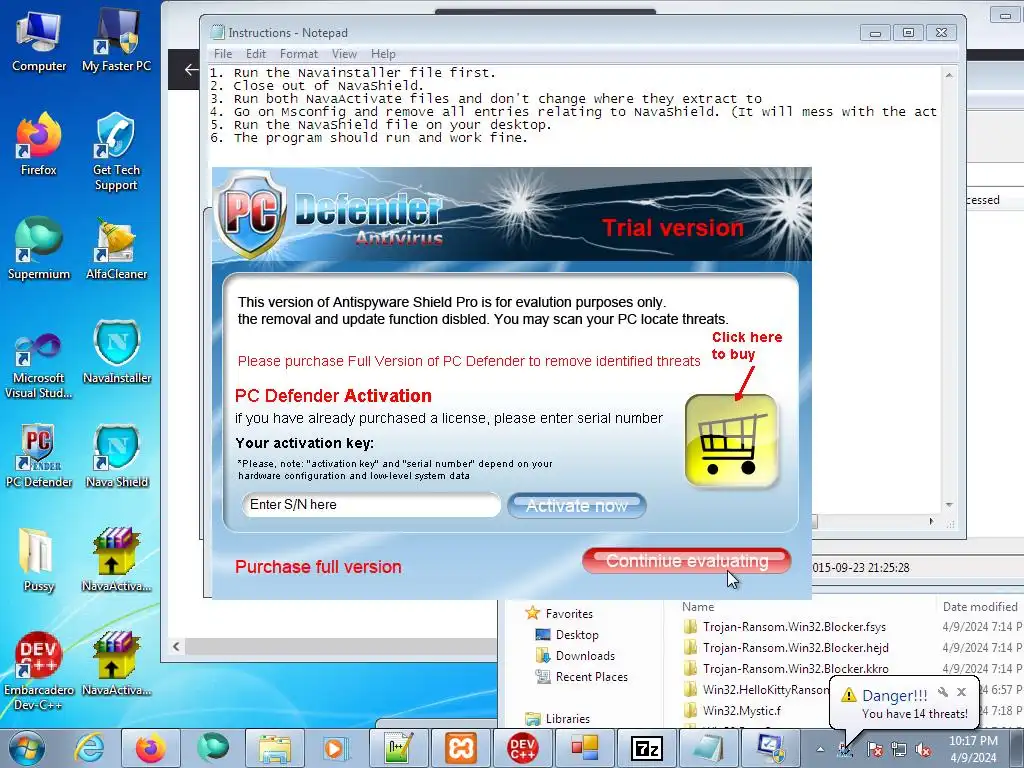Viewport: 1024px width, 768px height.
Task: Click the Purchase full version link
Action: click(x=318, y=567)
